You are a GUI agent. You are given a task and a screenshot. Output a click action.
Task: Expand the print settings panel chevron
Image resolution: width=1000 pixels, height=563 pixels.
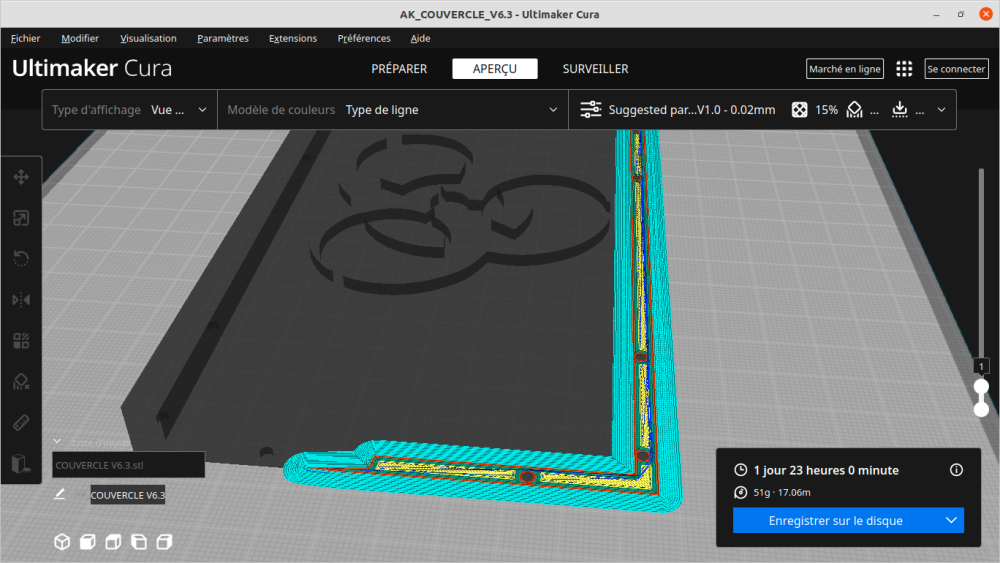coord(941,110)
